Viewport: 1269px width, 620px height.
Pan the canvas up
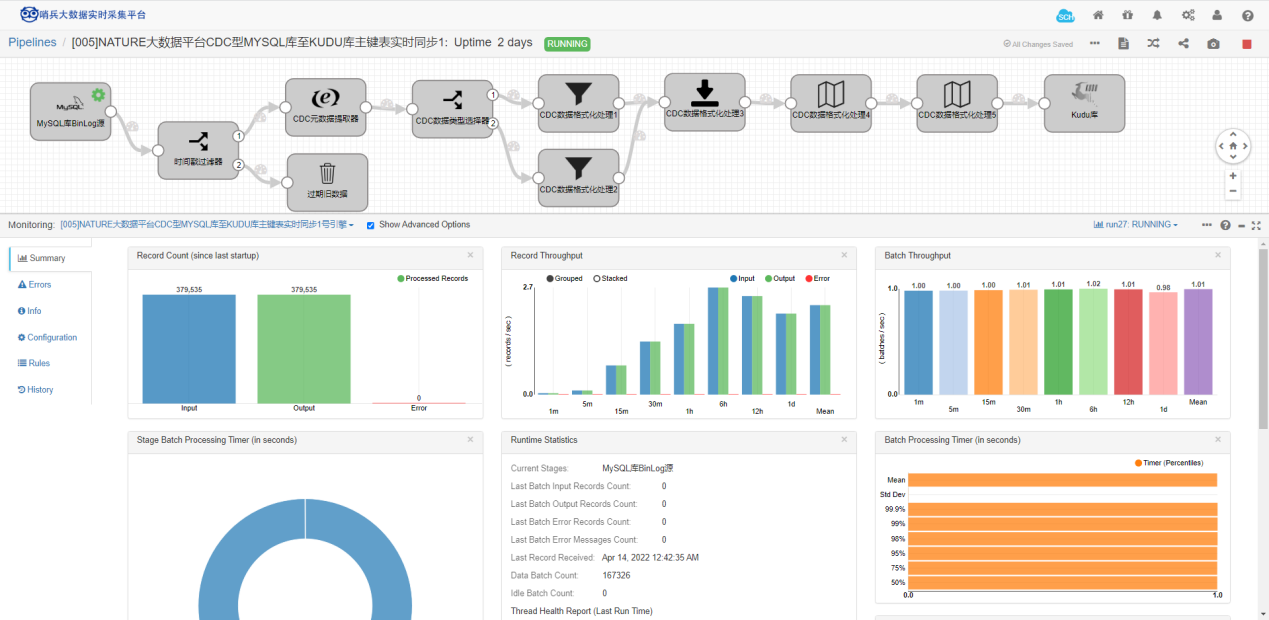(x=1233, y=134)
